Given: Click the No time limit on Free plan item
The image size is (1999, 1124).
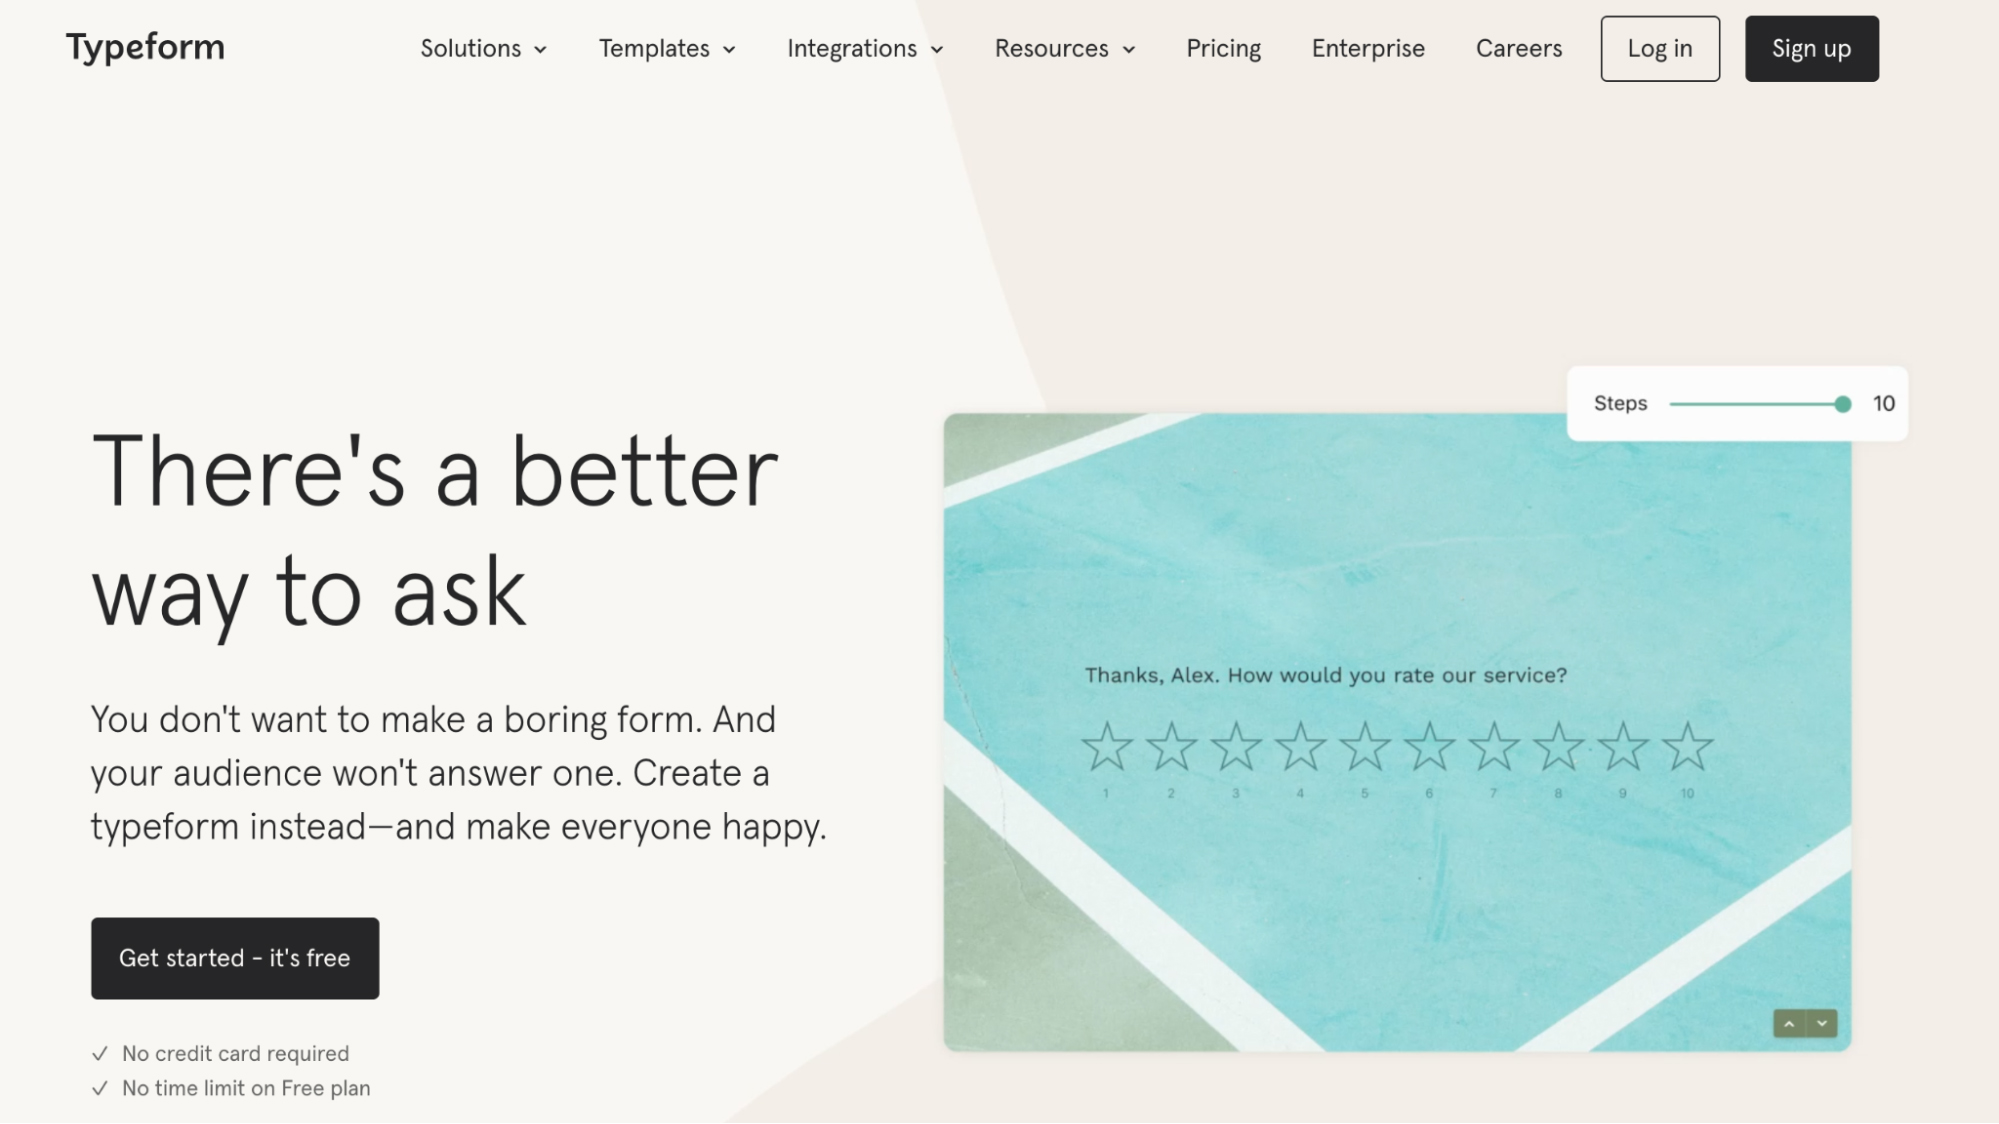Looking at the screenshot, I should (244, 1088).
